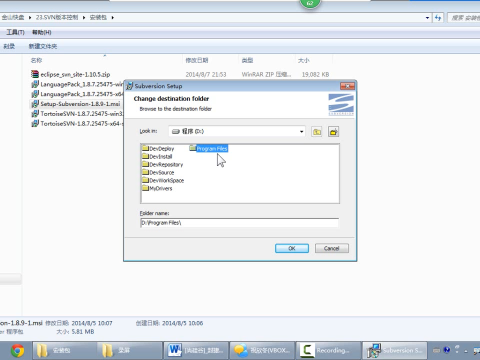
Task: Switch to 安装包 folder taskbar item
Action: coord(64,350)
